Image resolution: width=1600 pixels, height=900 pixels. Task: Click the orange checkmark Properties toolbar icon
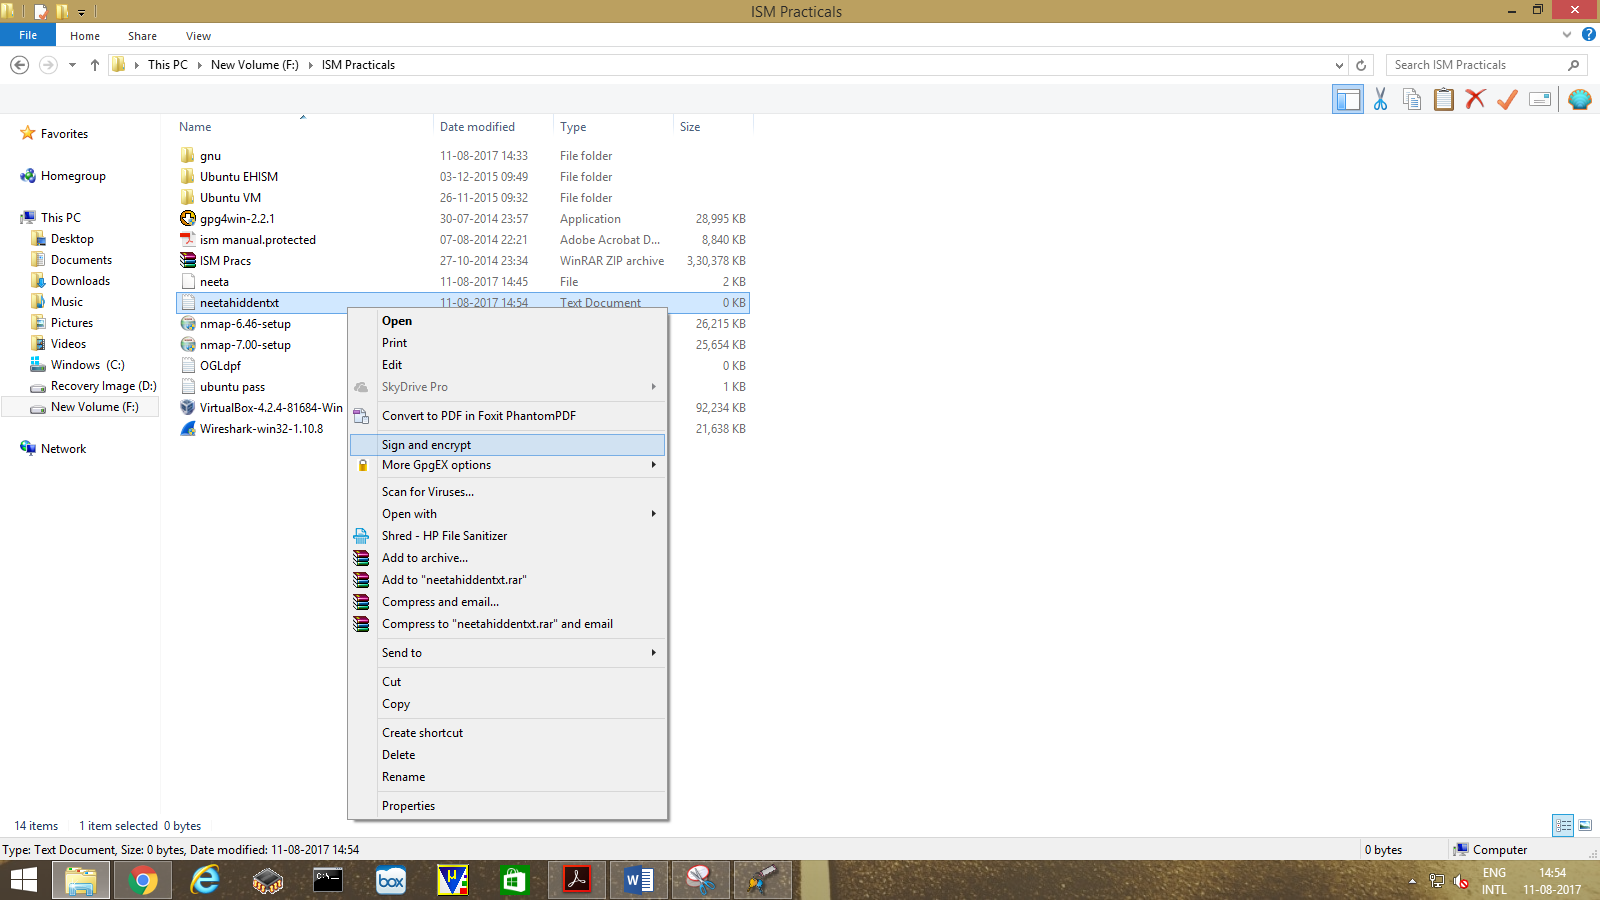[x=1507, y=99]
